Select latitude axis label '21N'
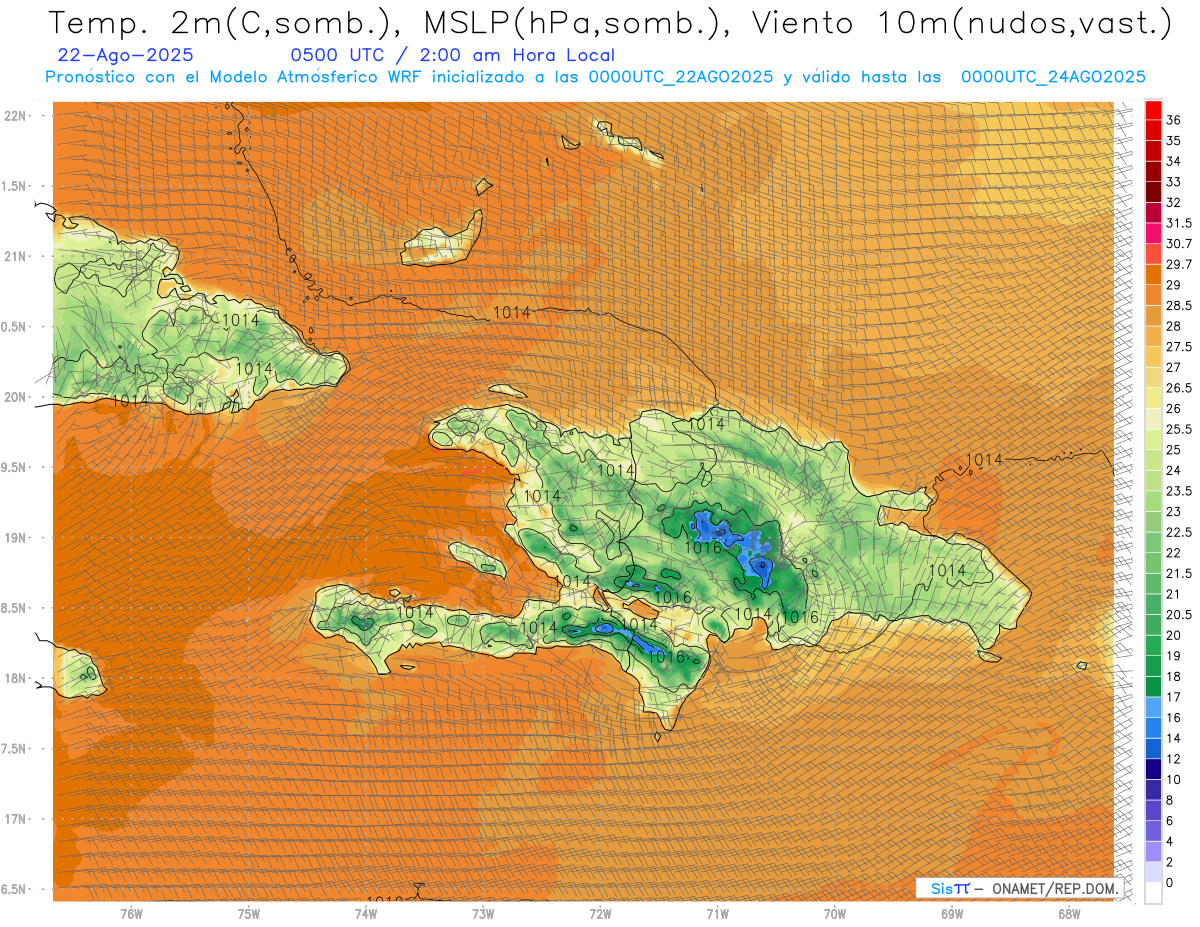The image size is (1200, 927). click(x=15, y=256)
